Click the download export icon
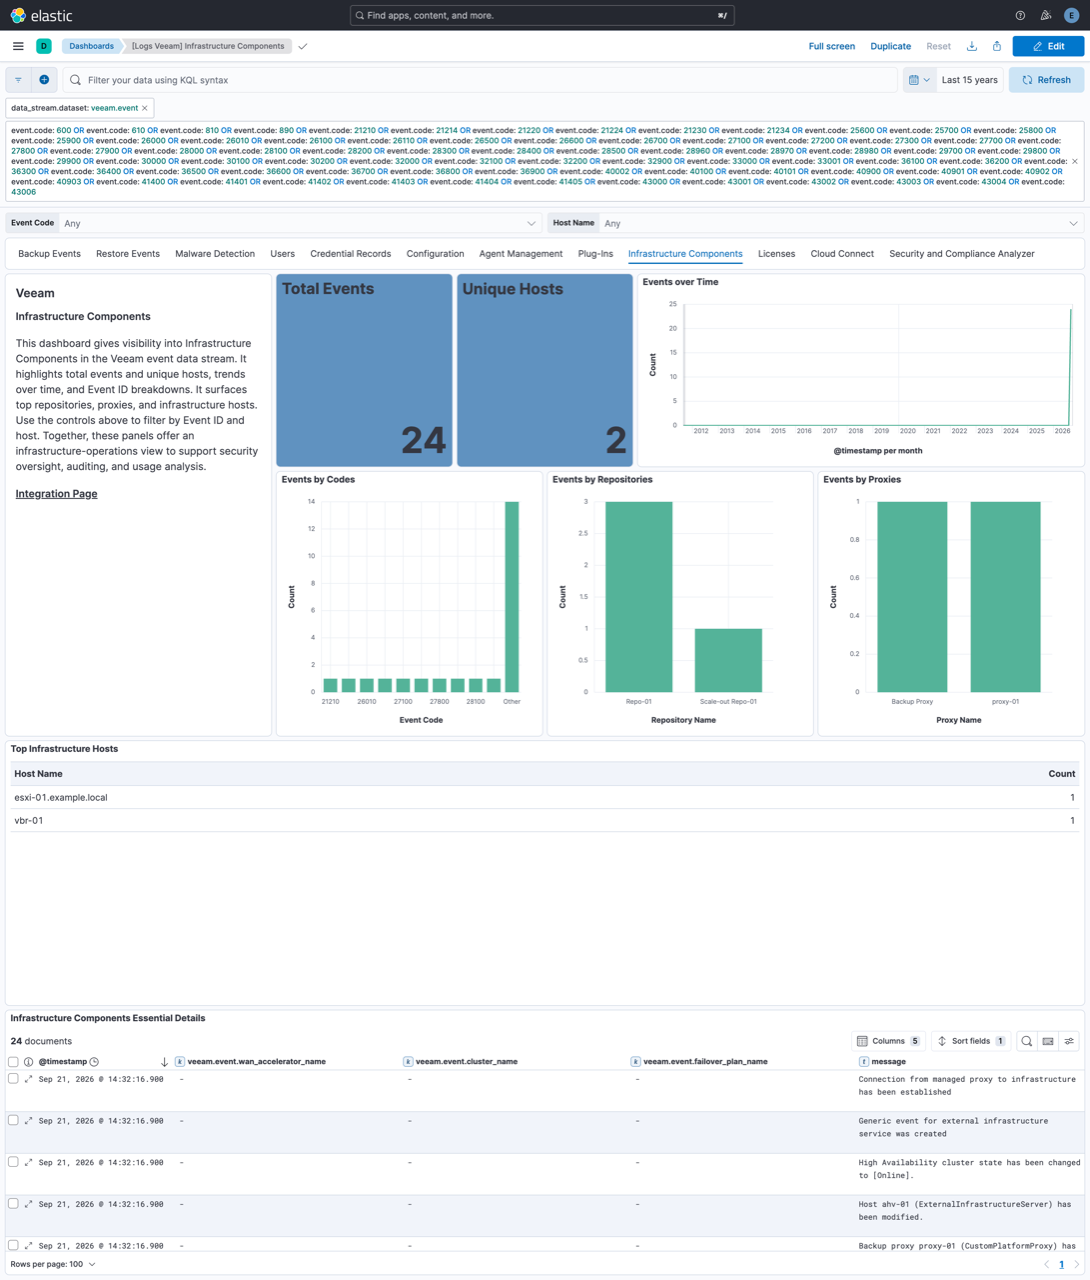 click(x=972, y=46)
